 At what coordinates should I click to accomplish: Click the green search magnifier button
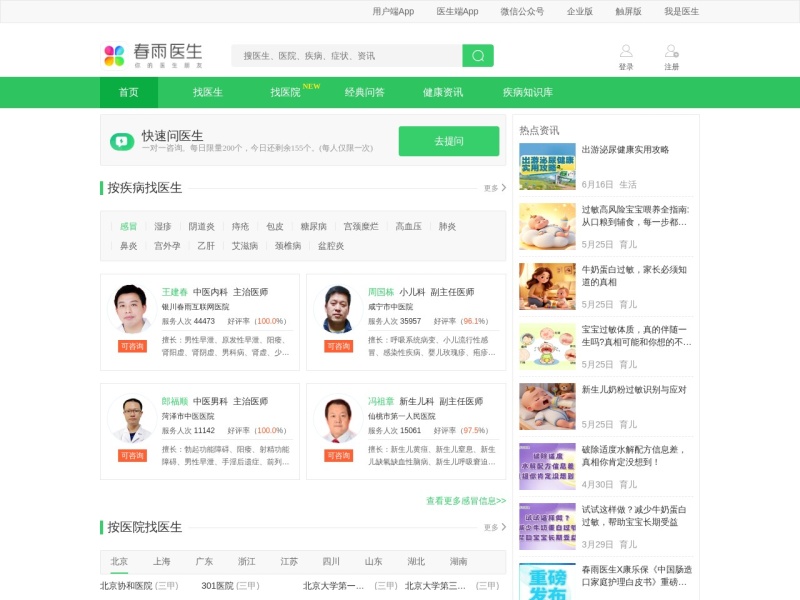tap(478, 56)
